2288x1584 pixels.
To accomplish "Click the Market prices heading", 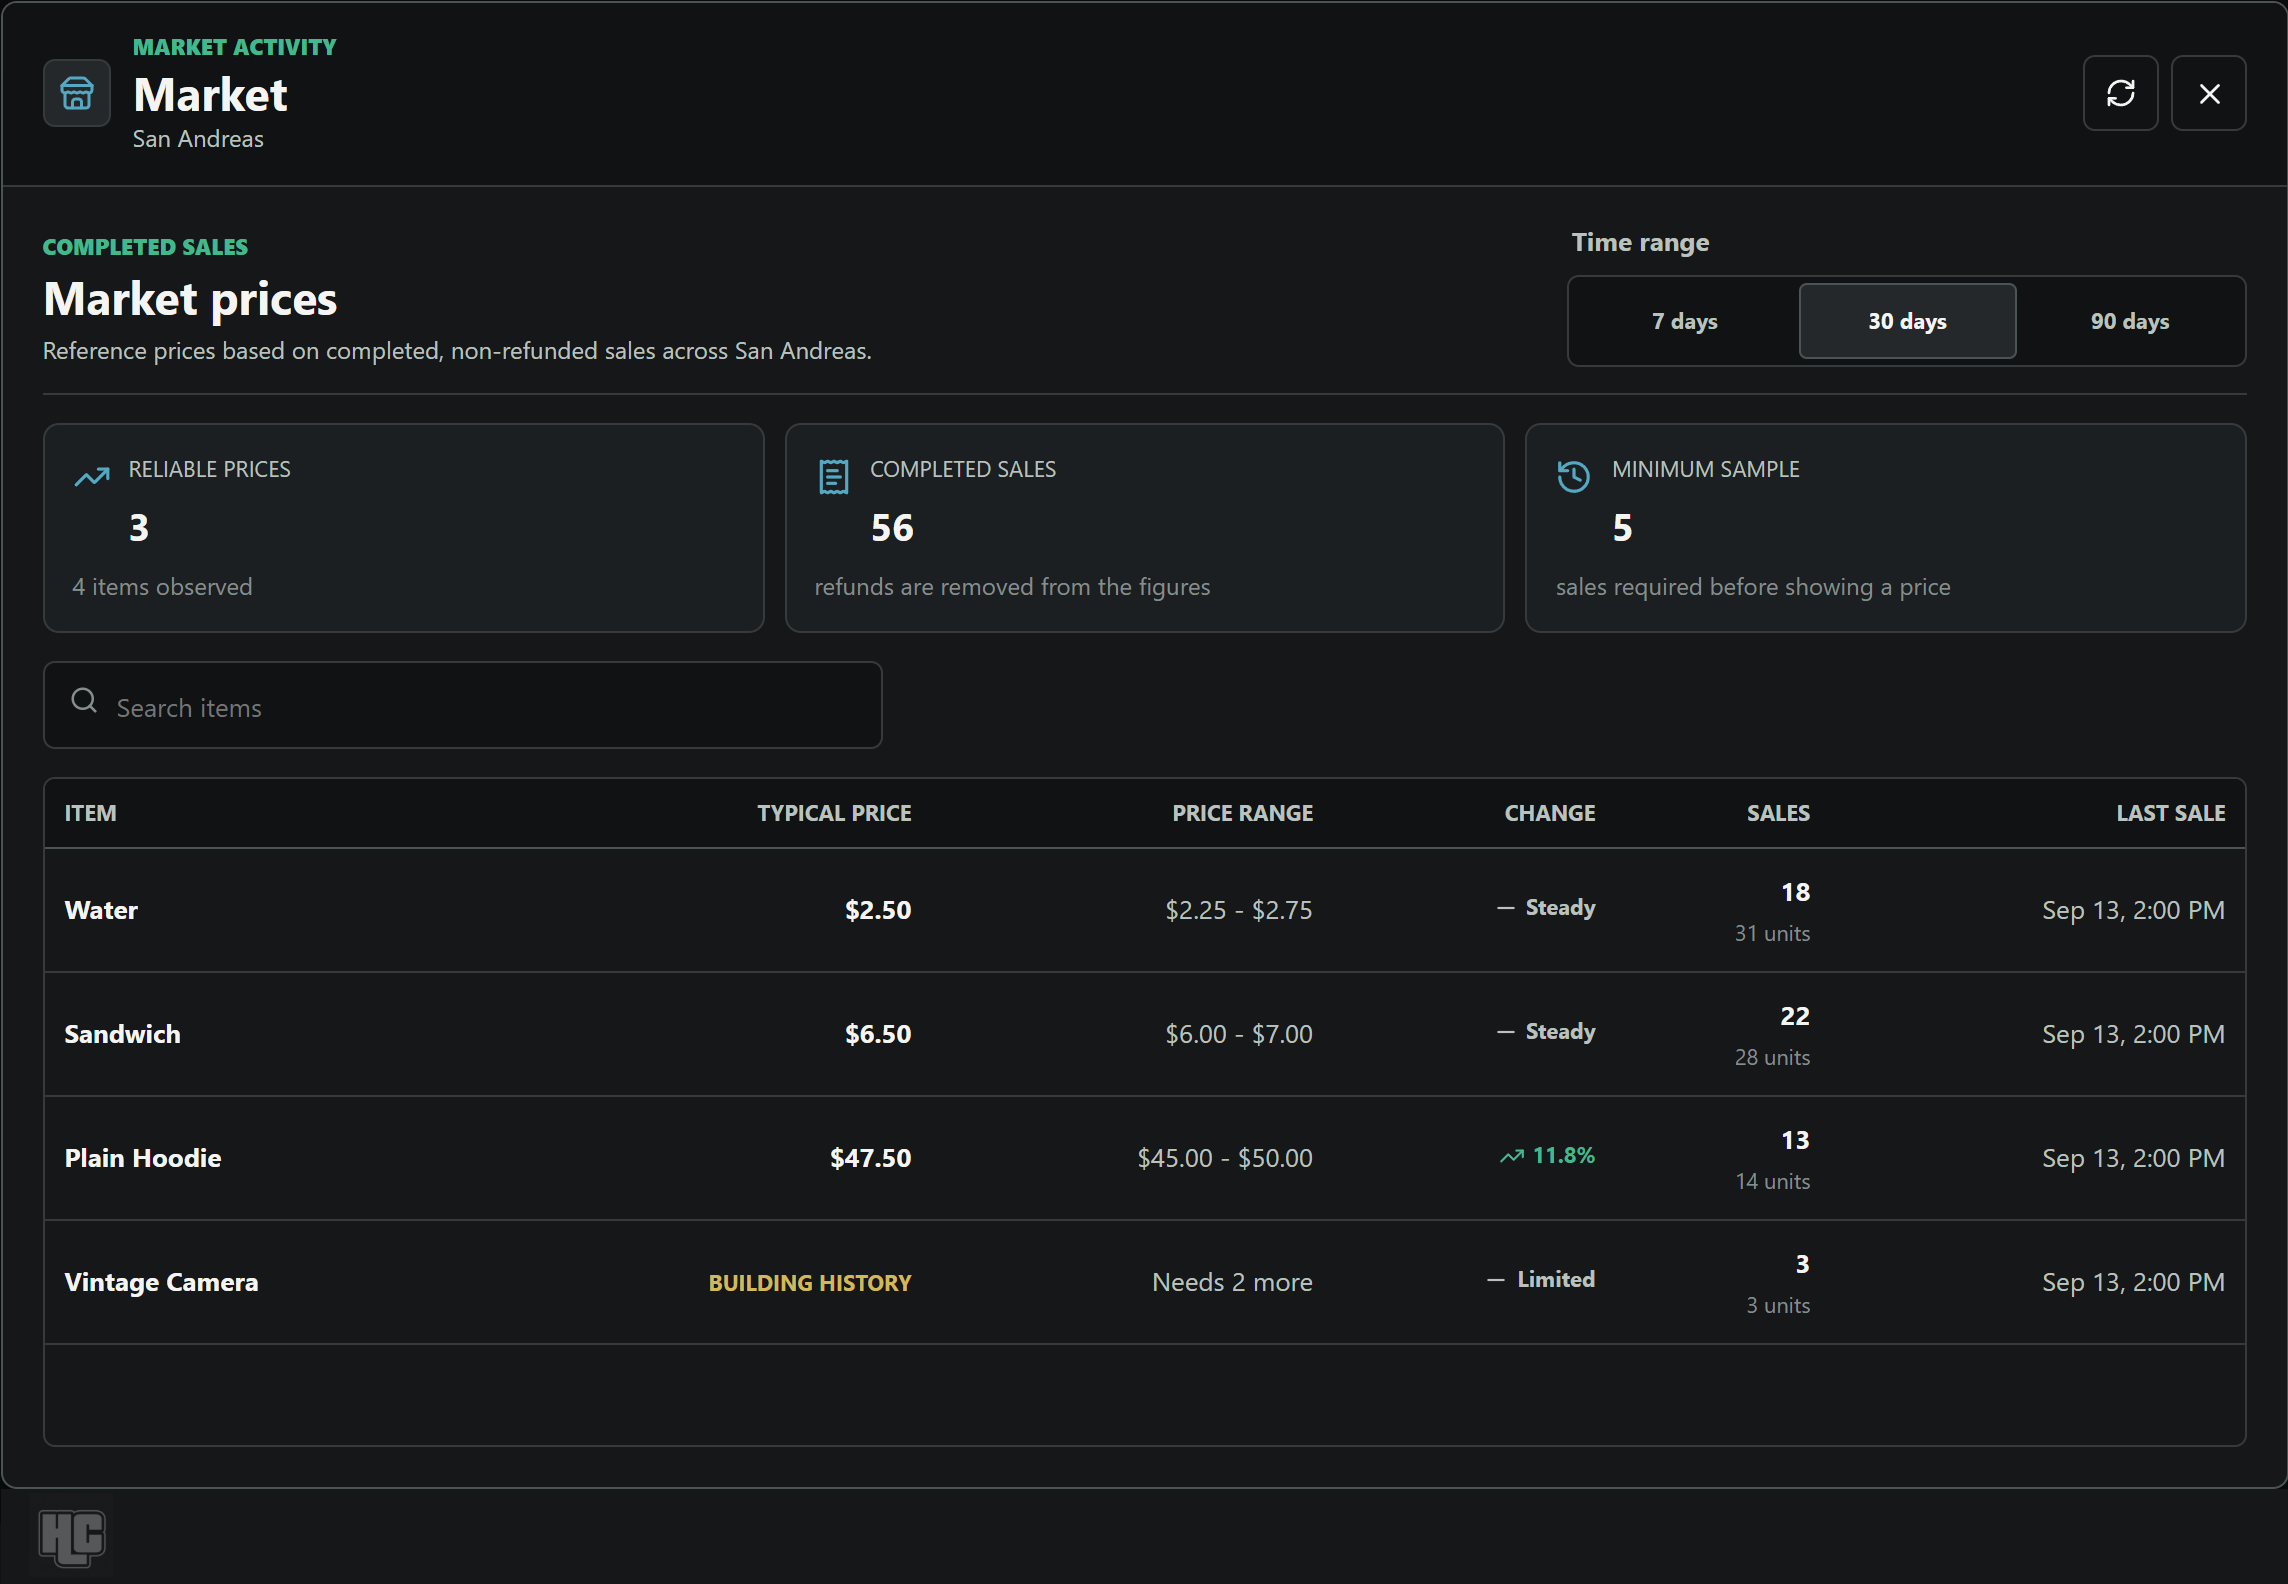I will (190, 299).
